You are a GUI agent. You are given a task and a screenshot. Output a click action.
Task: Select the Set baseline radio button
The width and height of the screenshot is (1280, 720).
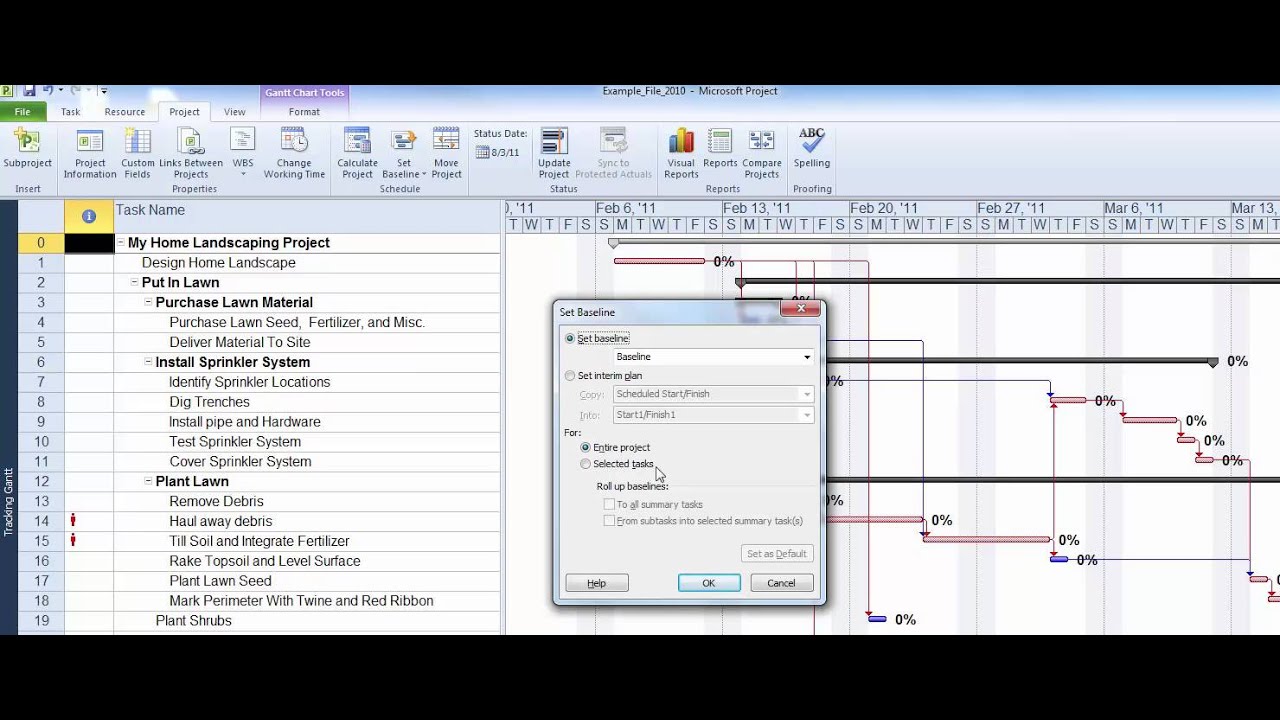[x=570, y=339]
